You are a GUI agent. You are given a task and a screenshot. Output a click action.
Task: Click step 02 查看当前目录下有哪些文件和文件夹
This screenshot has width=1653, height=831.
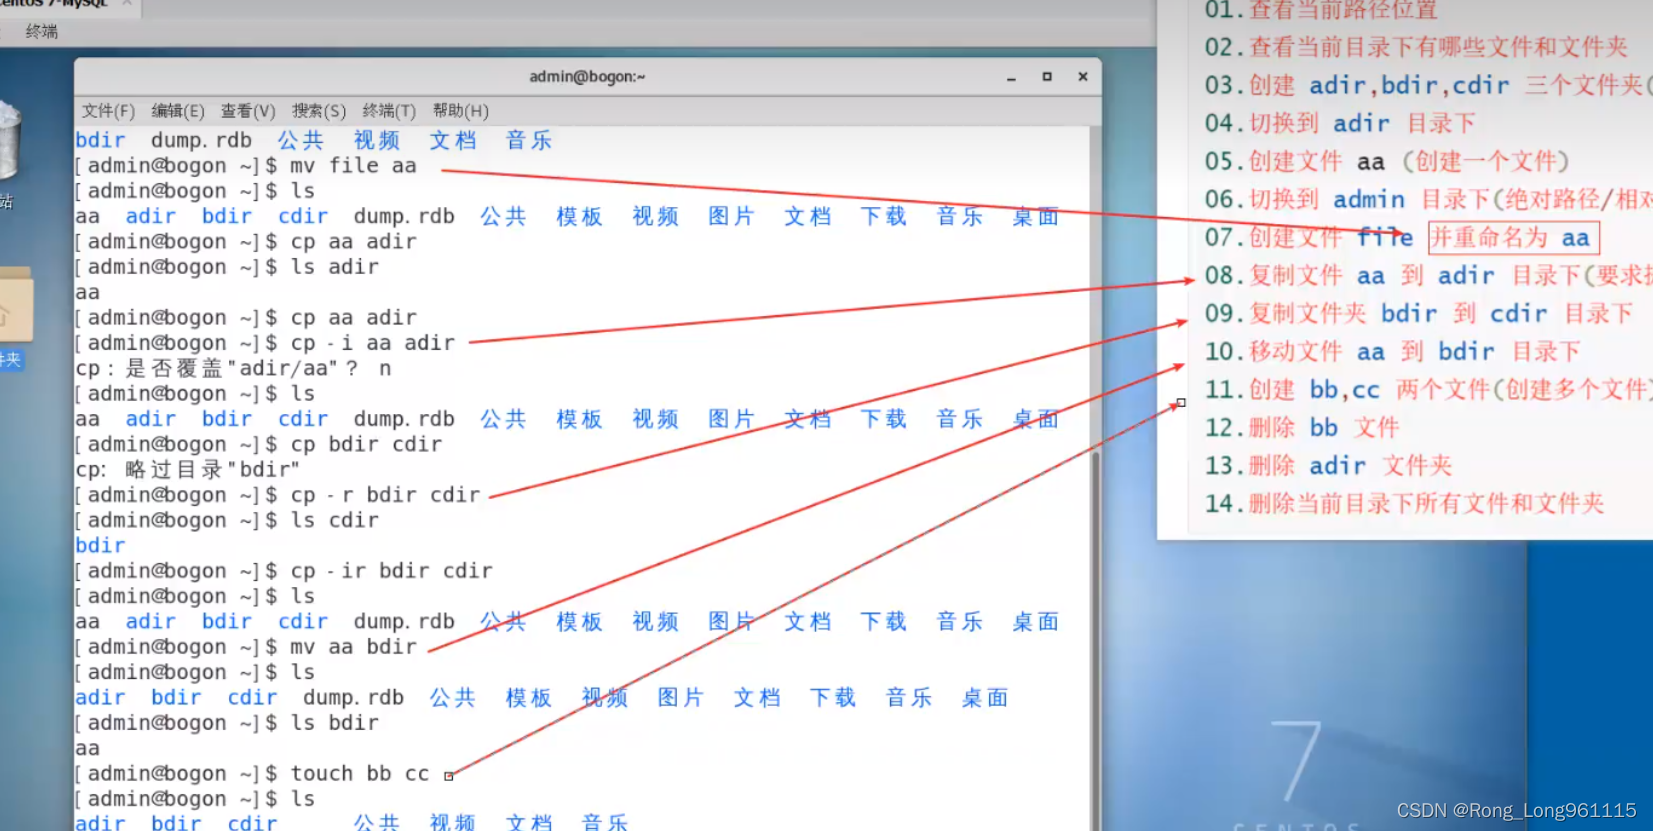click(x=1416, y=47)
